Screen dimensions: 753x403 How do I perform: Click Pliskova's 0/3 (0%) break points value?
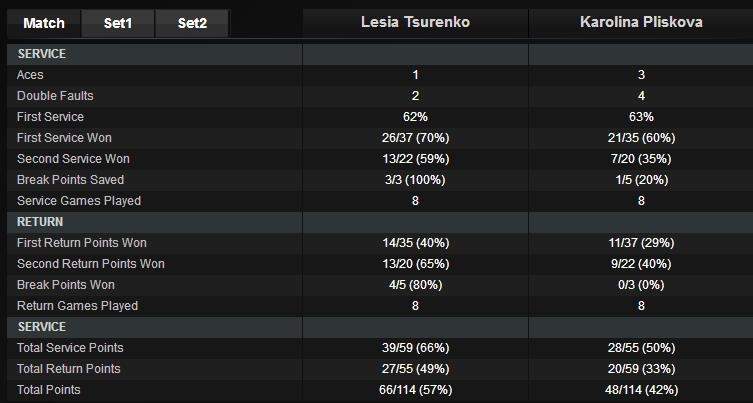pyautogui.click(x=641, y=285)
